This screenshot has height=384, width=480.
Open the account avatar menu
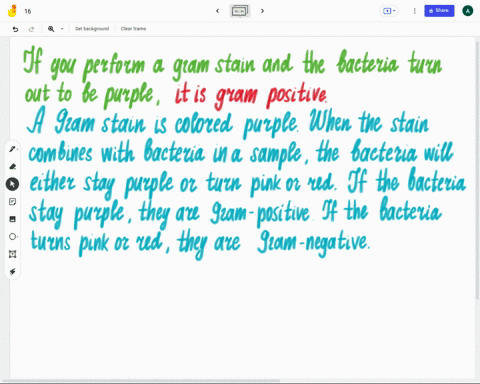click(468, 11)
